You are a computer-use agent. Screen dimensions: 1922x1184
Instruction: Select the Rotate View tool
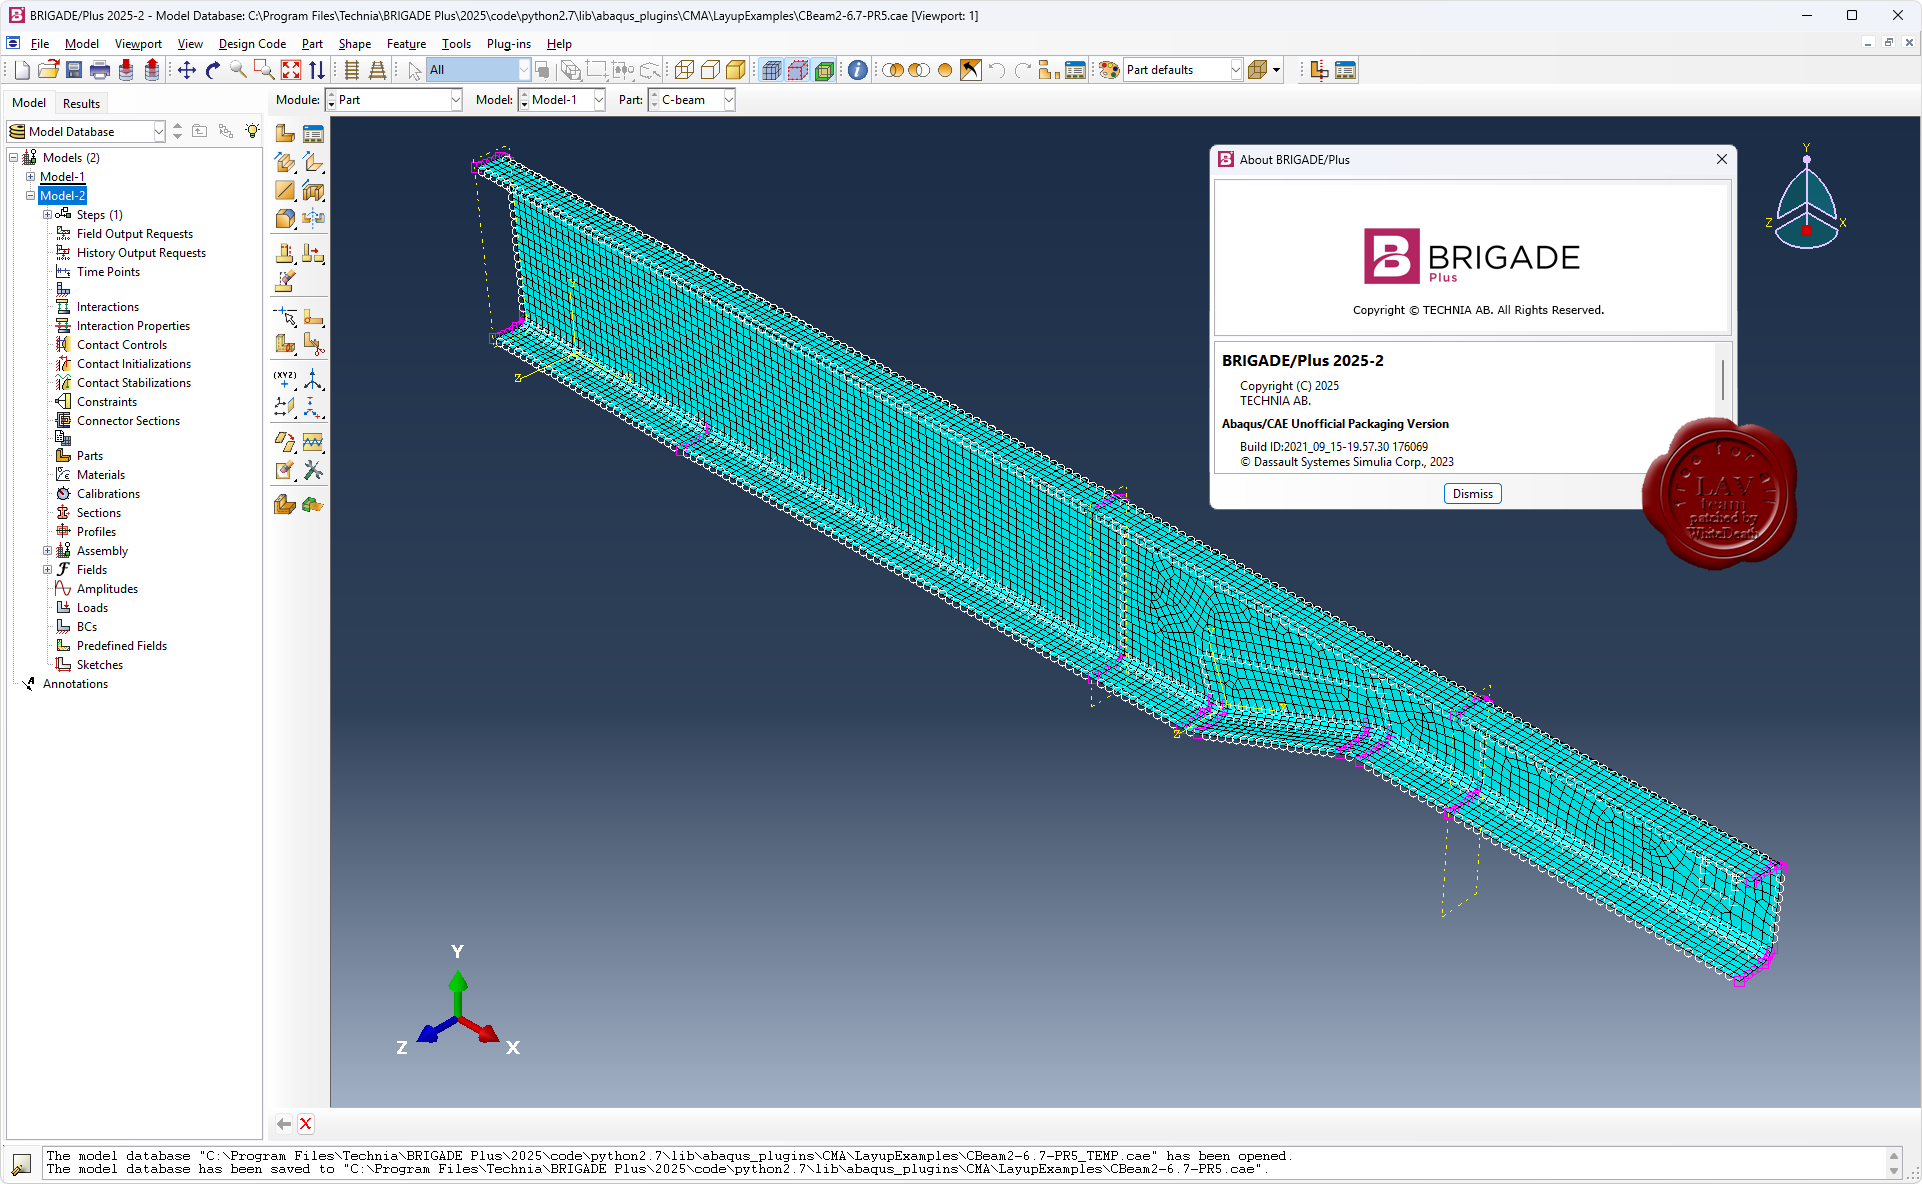coord(213,70)
